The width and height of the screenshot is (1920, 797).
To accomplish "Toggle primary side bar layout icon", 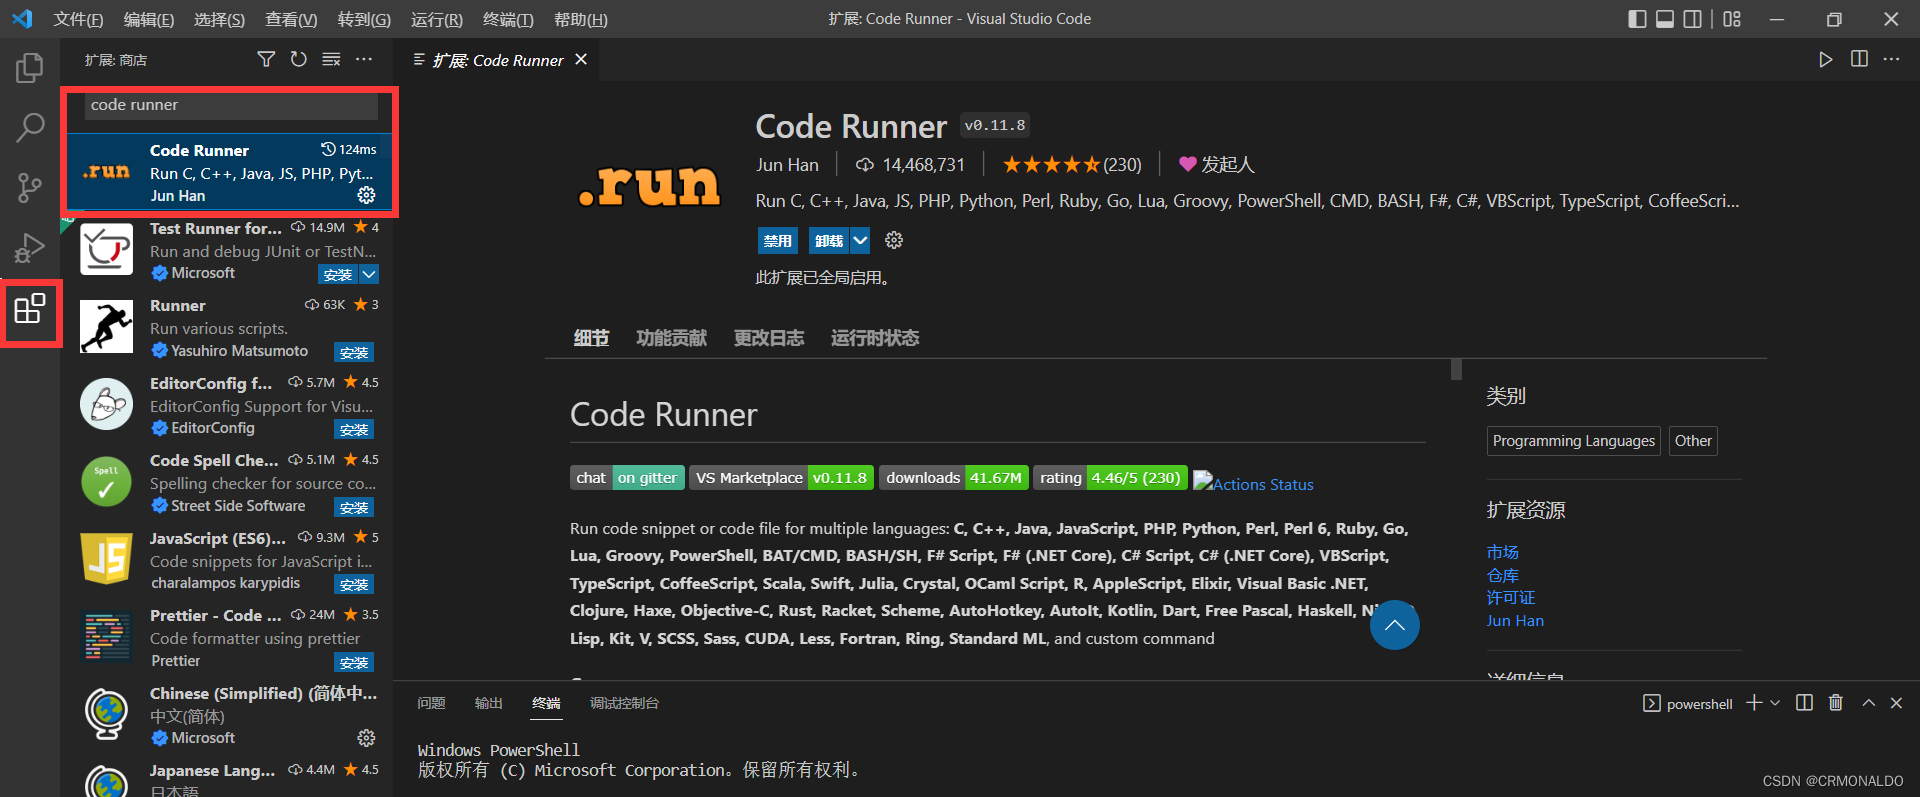I will 1637,19.
